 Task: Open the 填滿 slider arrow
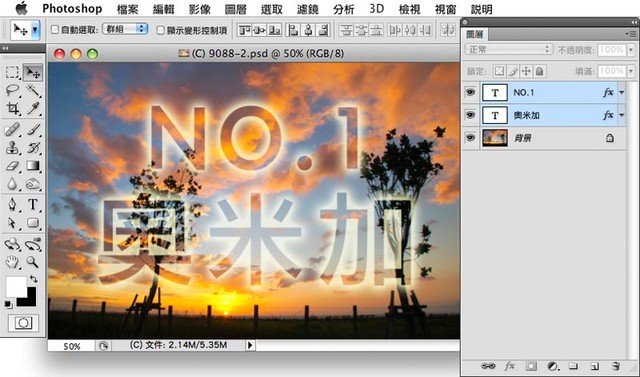(x=631, y=71)
